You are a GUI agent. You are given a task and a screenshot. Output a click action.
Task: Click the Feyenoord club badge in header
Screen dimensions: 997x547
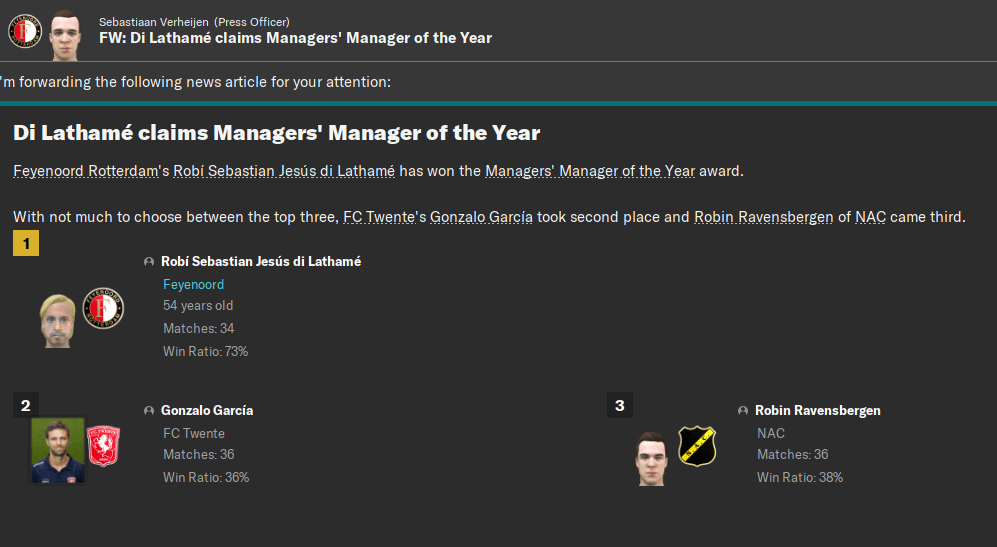pyautogui.click(x=24, y=30)
